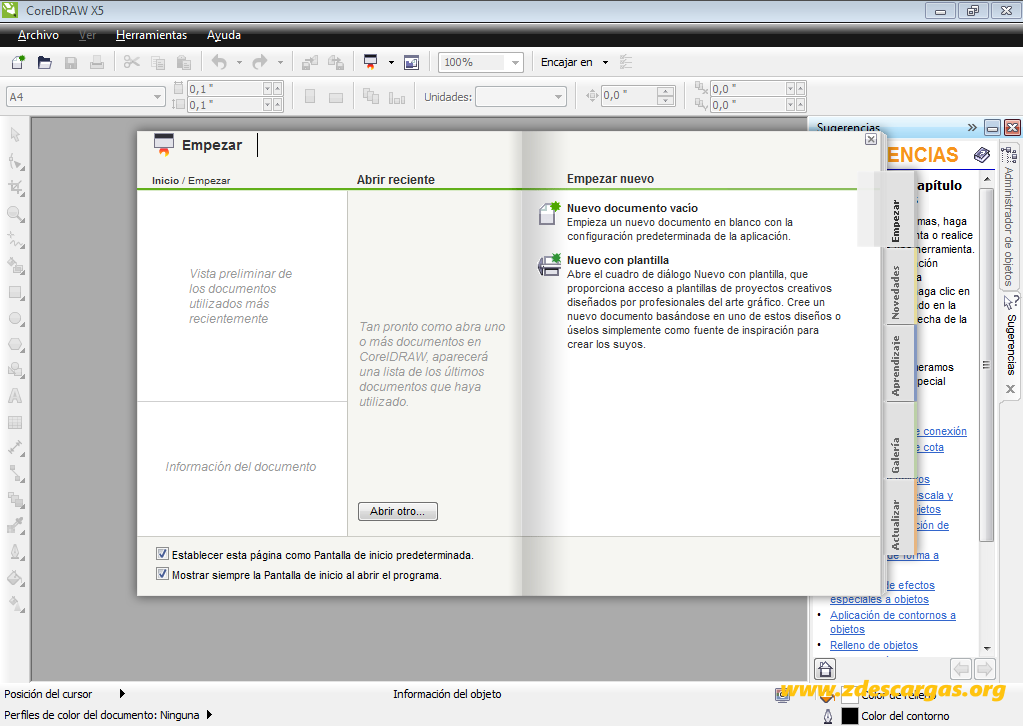1023x726 pixels.
Task: Click the Inicio breadcrumb link
Action: coord(165,181)
